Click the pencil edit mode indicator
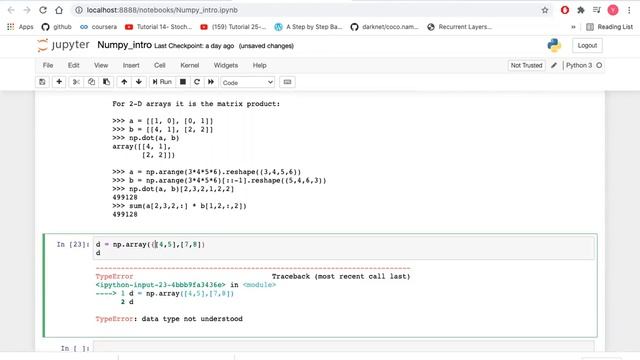Image resolution: width=640 pixels, height=360 pixels. (554, 65)
